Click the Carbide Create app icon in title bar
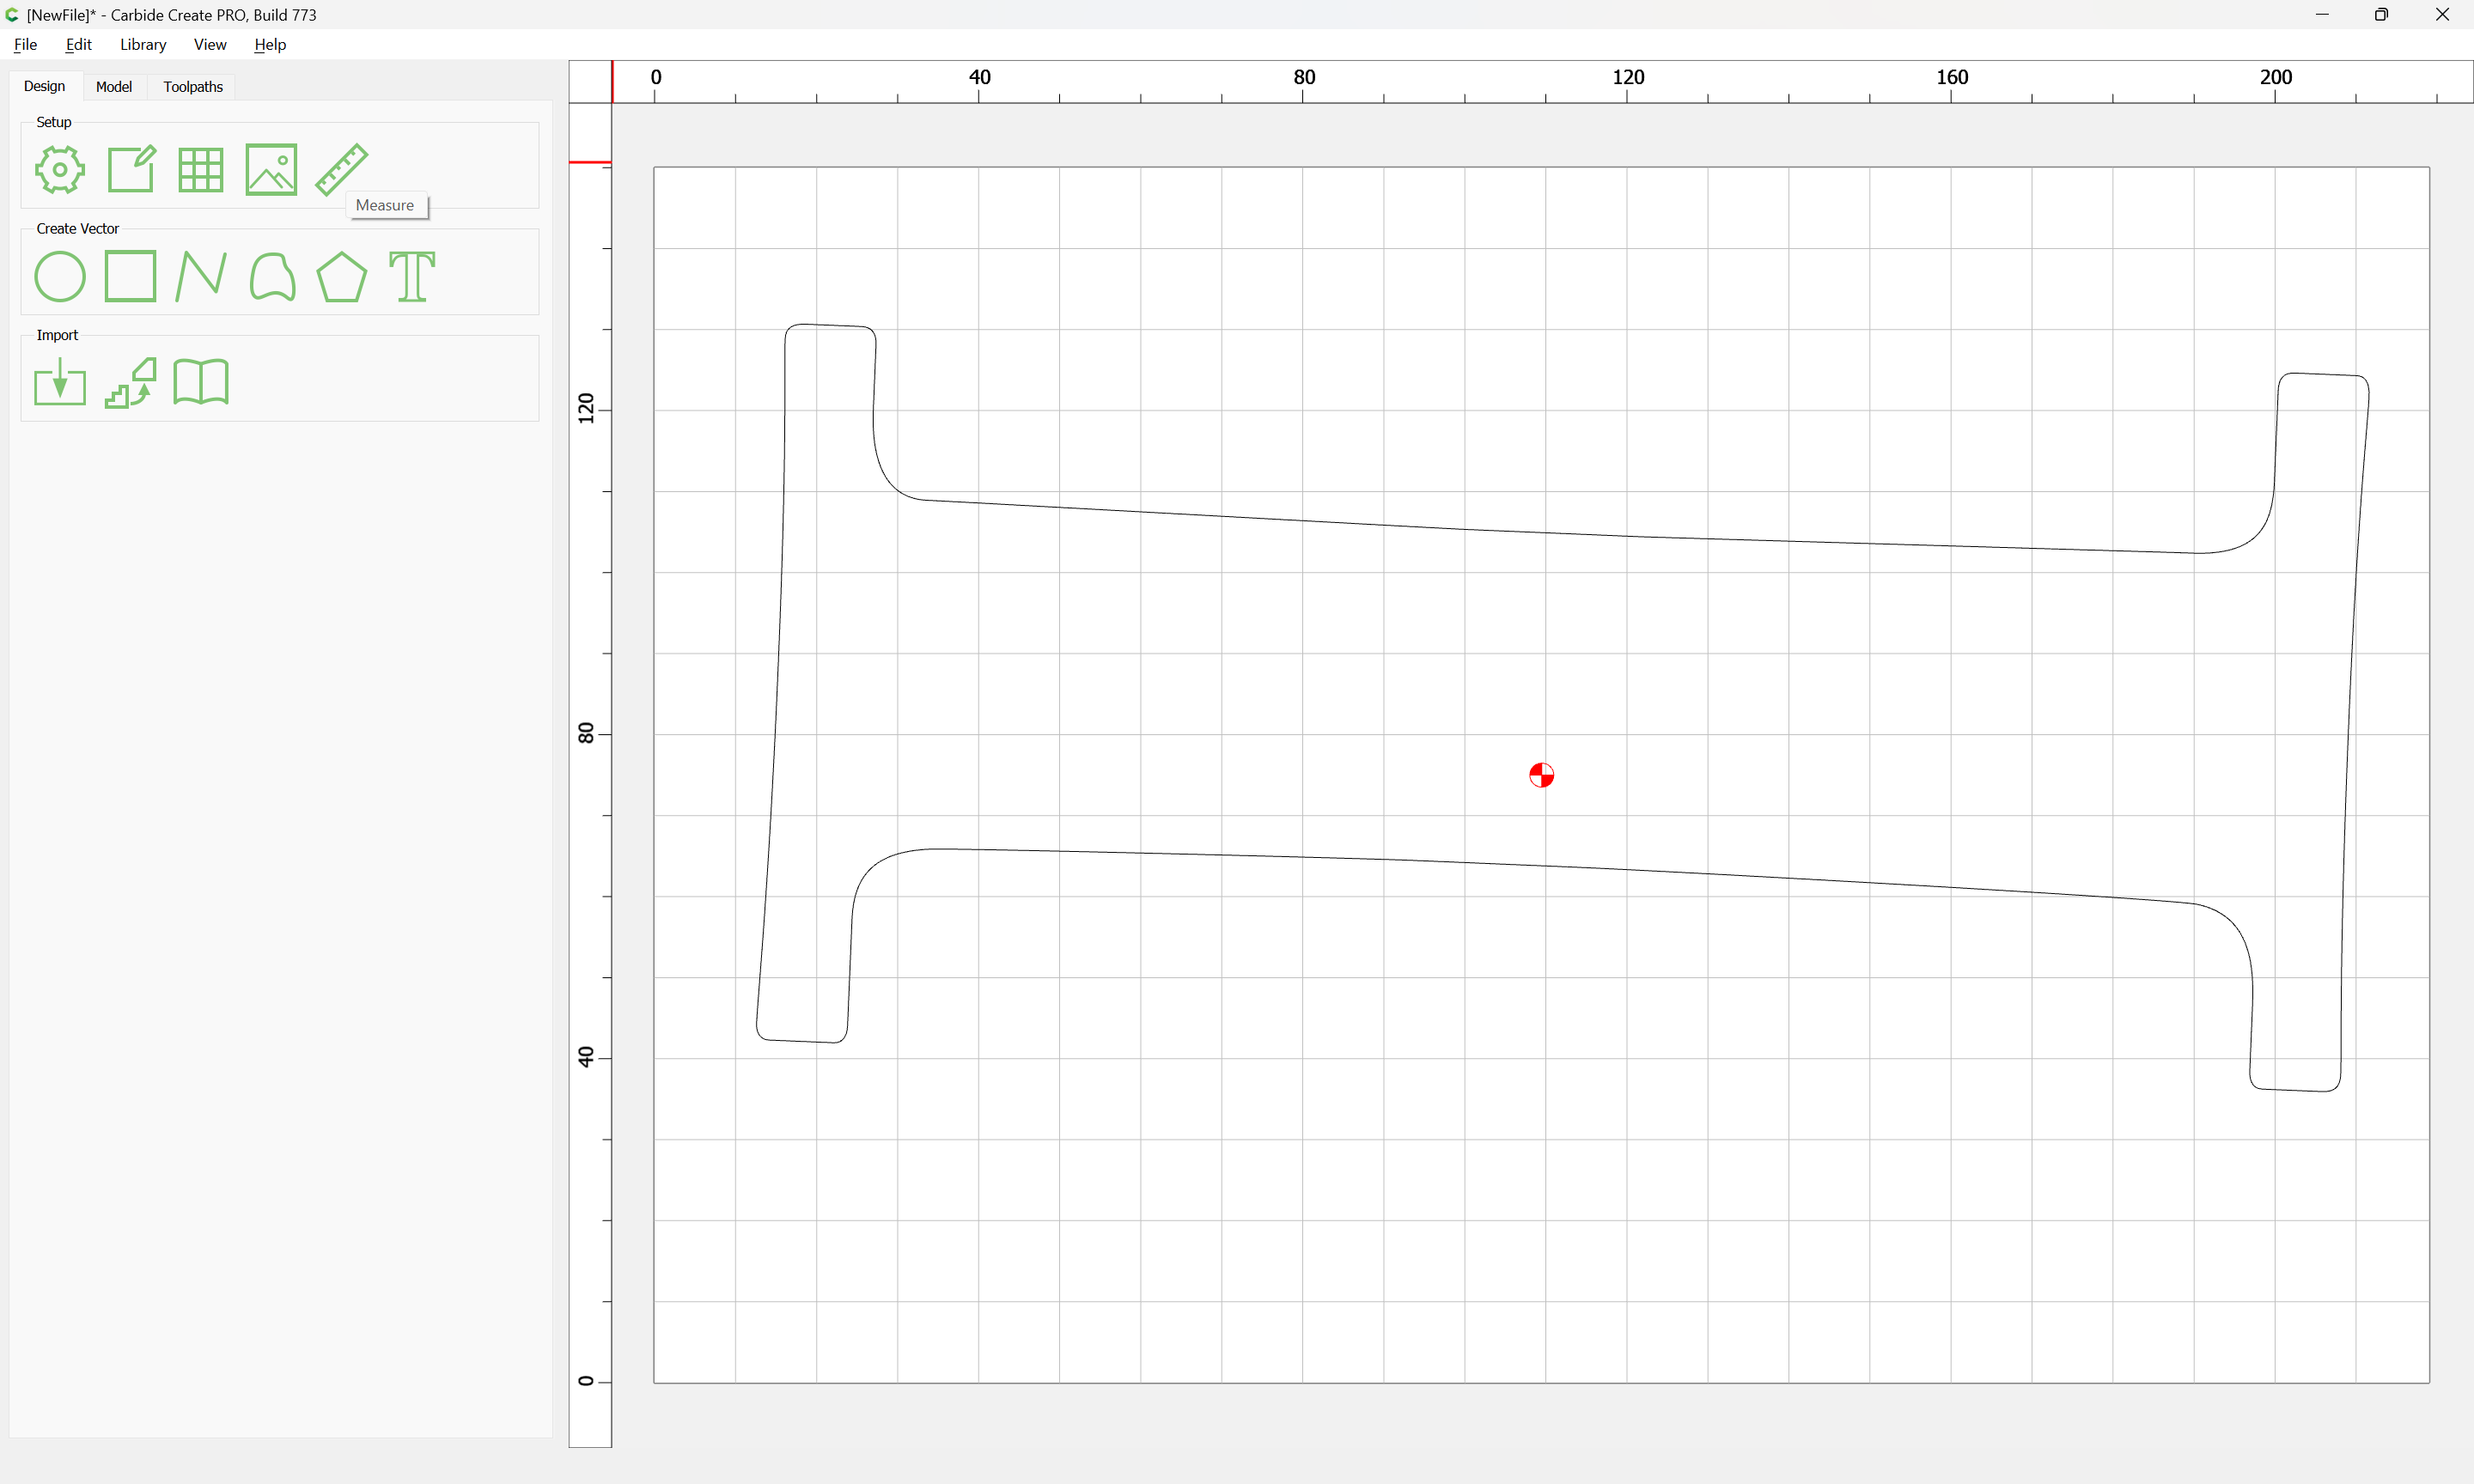 pyautogui.click(x=12, y=15)
